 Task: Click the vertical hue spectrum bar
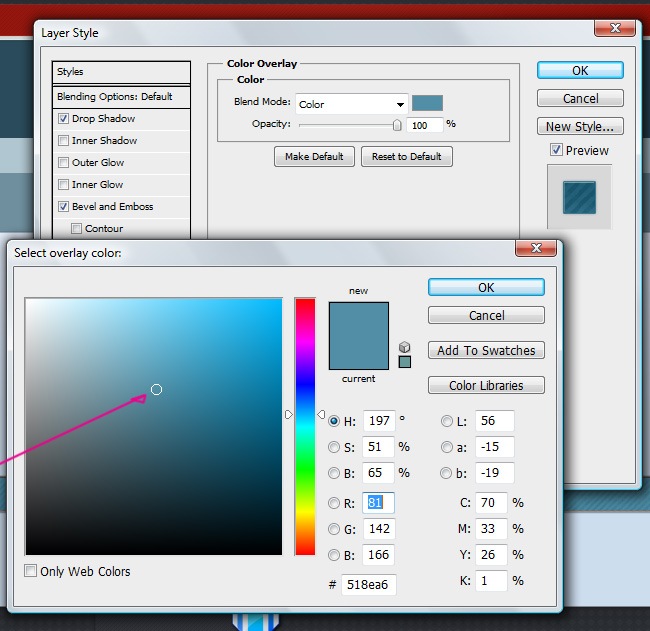pos(304,426)
